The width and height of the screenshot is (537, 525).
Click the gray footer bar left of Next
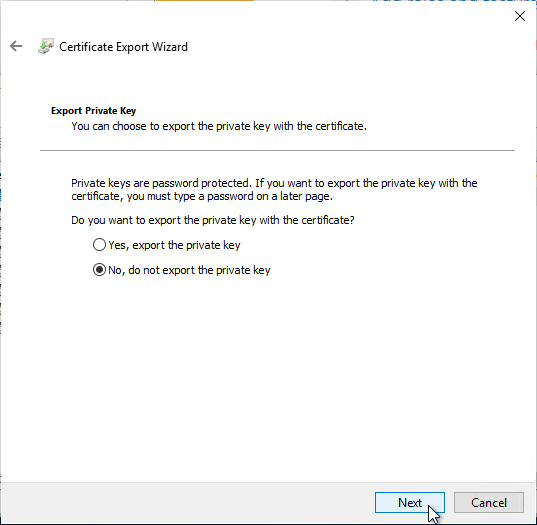click(x=188, y=502)
